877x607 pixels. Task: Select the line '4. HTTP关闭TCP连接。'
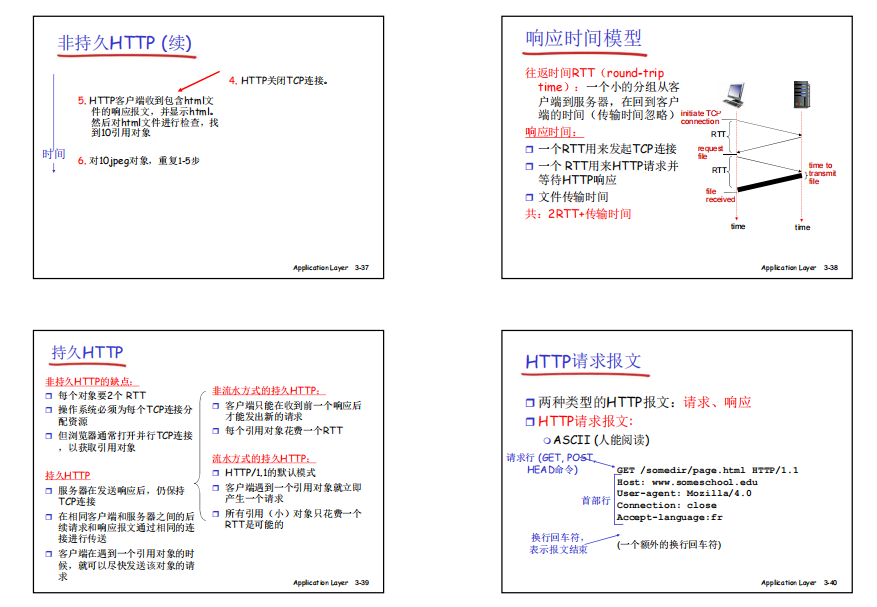click(x=278, y=81)
